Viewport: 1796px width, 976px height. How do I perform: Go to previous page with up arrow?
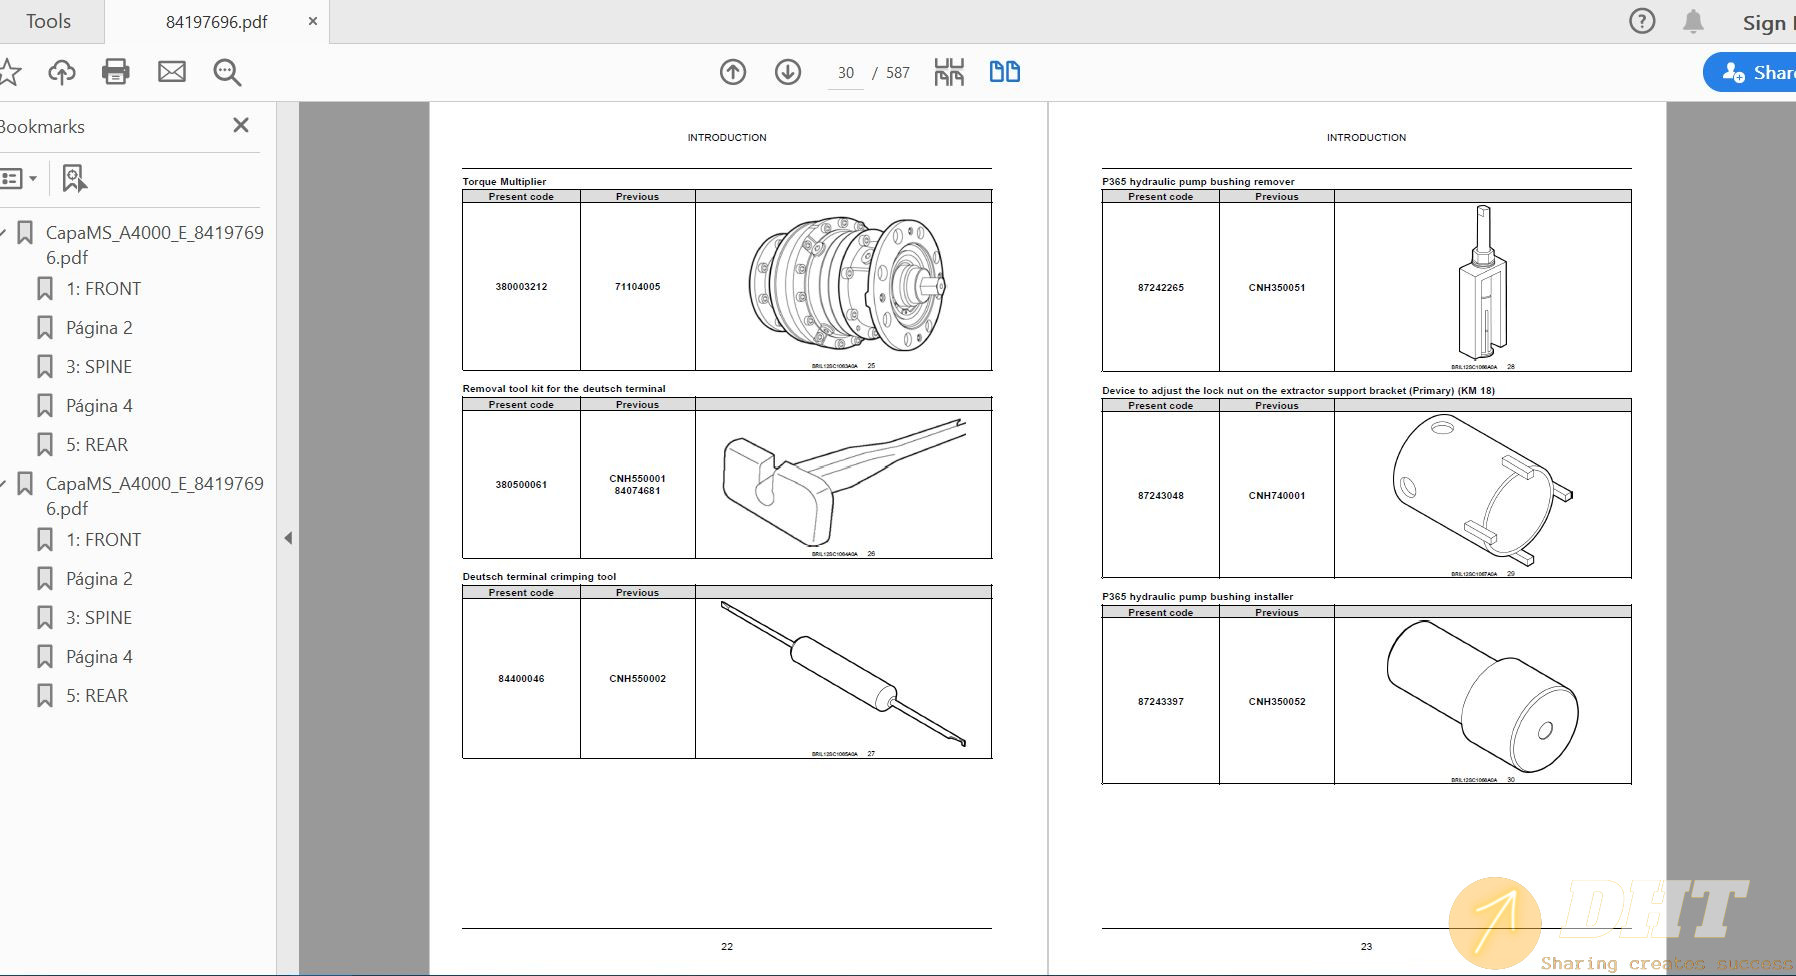coord(733,72)
